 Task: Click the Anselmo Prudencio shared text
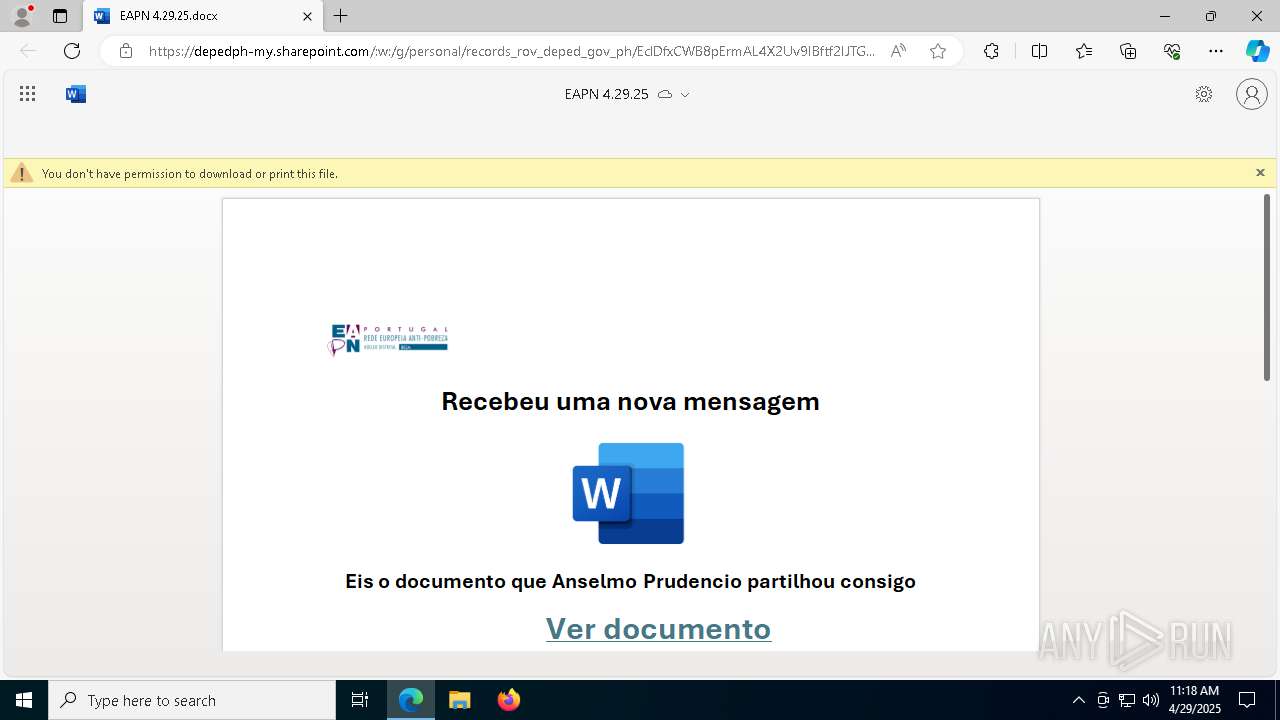coord(631,581)
